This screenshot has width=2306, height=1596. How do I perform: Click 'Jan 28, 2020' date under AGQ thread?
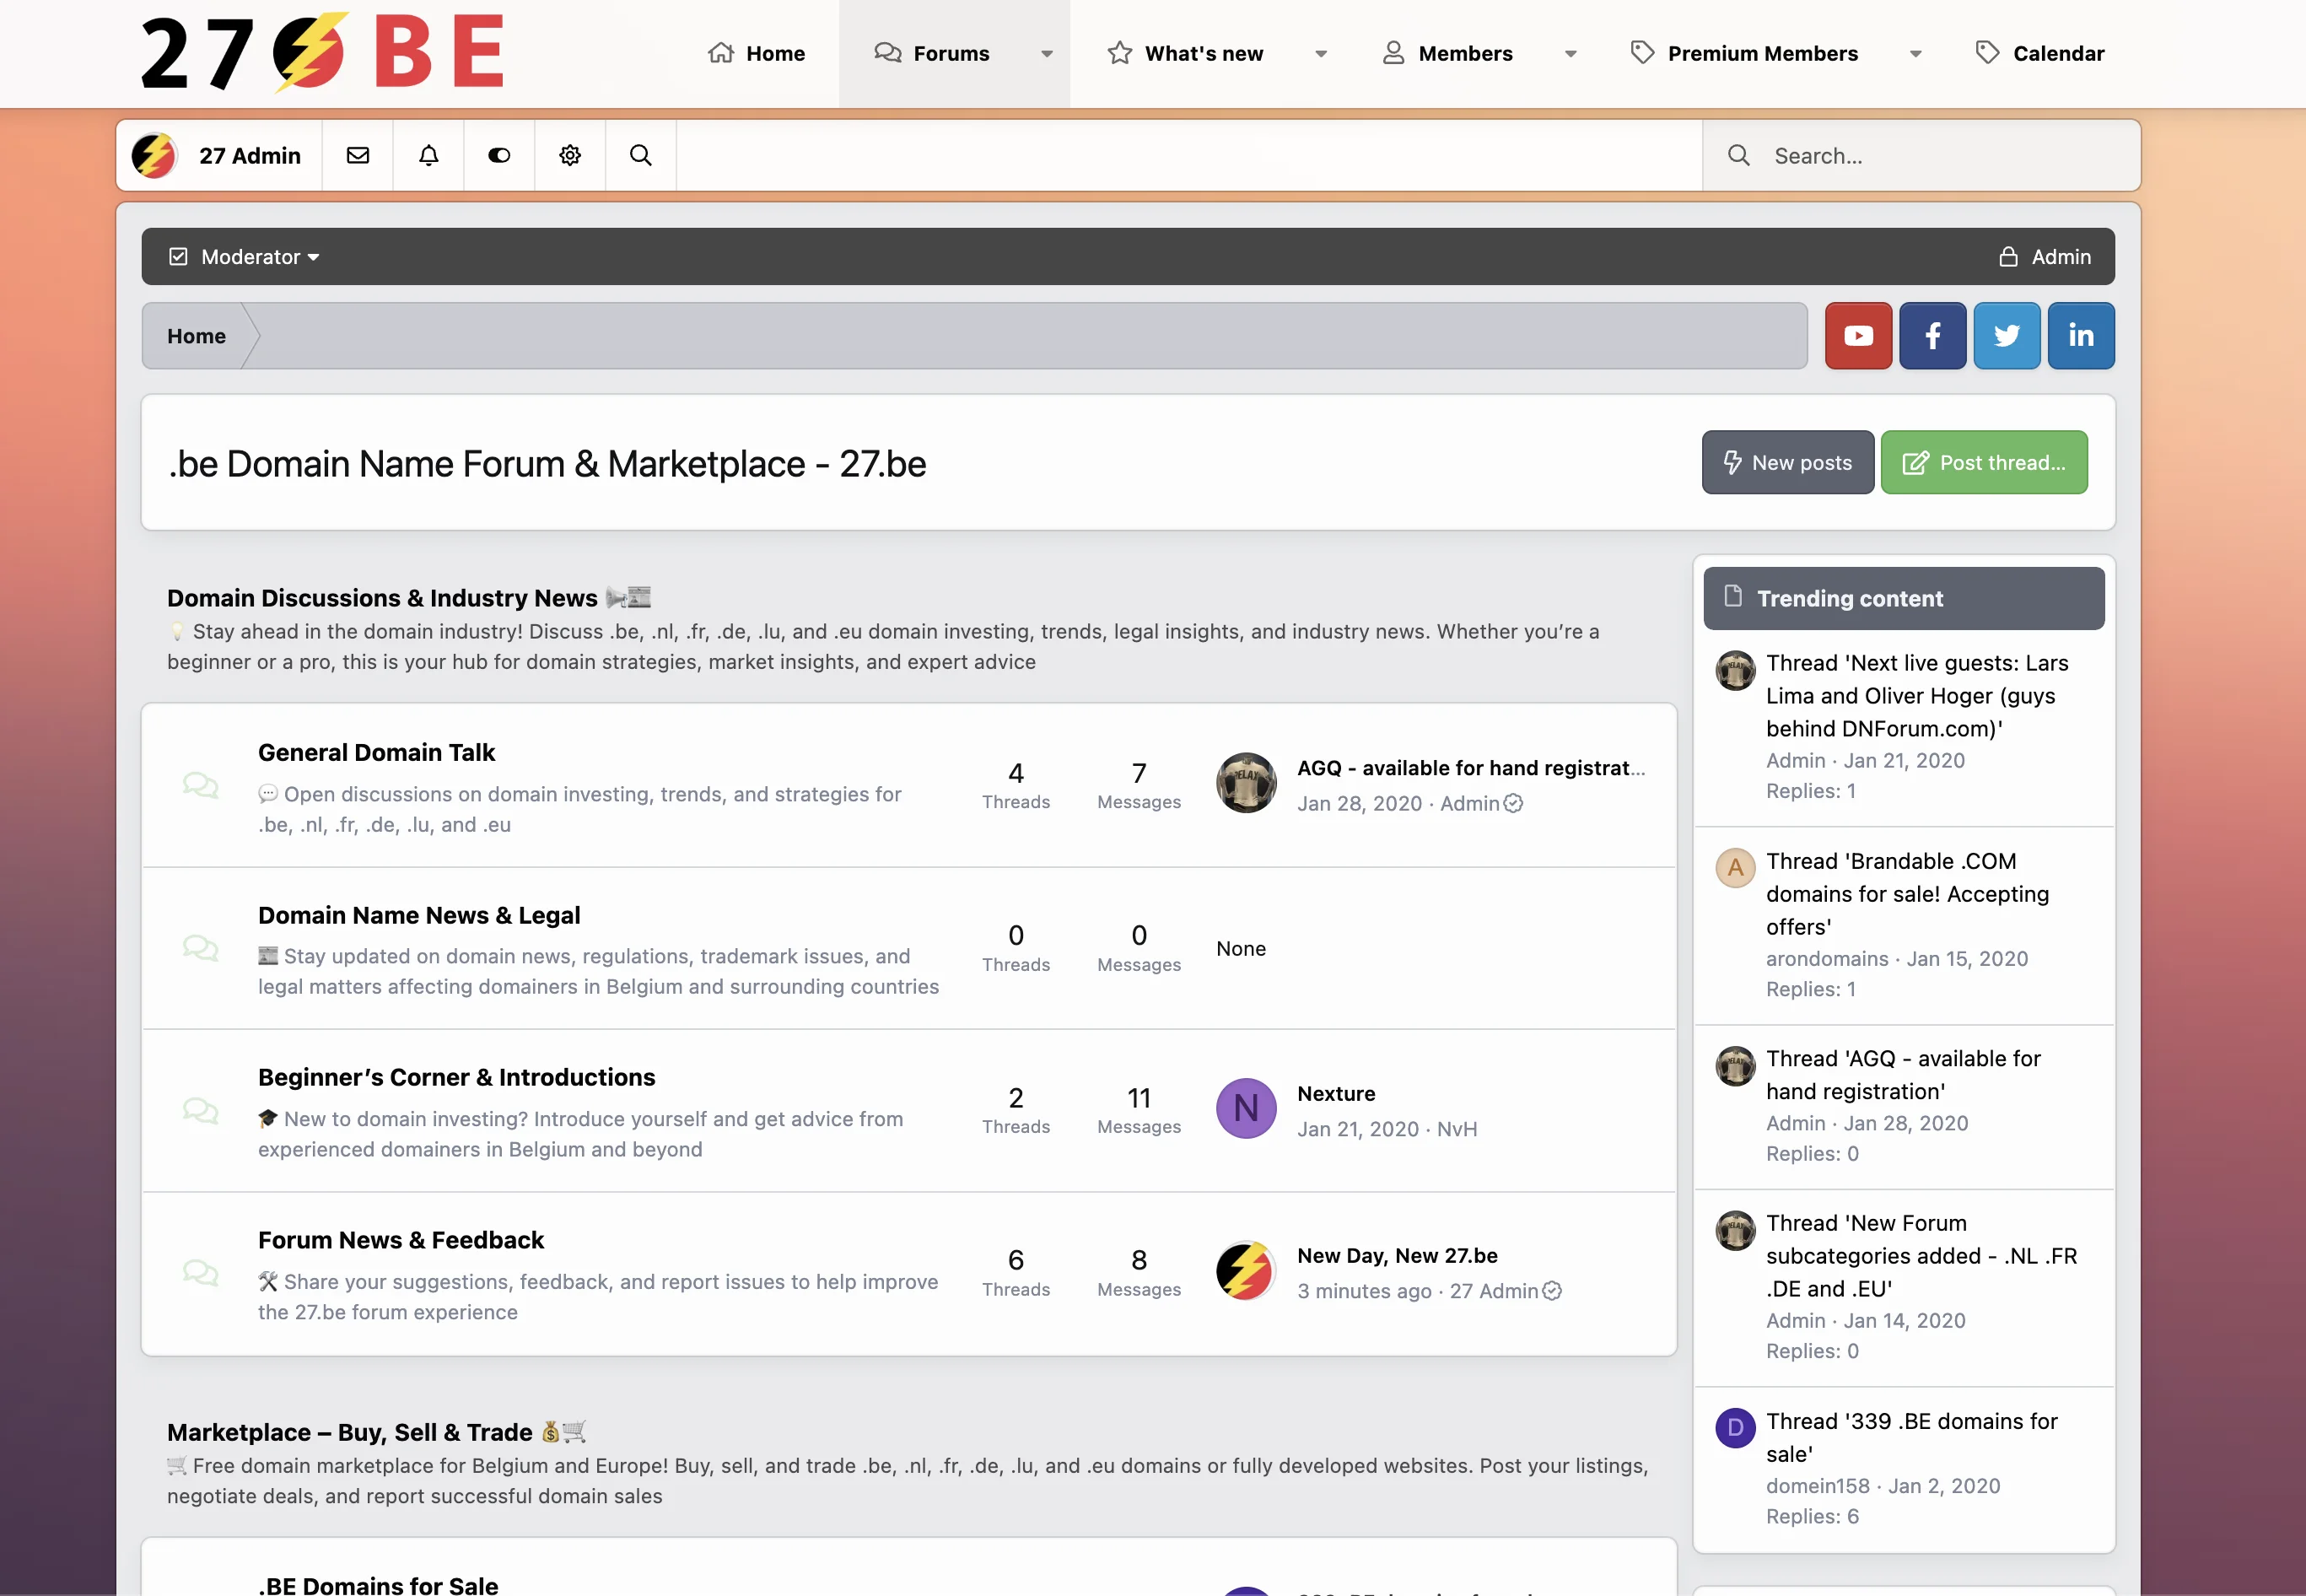(1359, 803)
